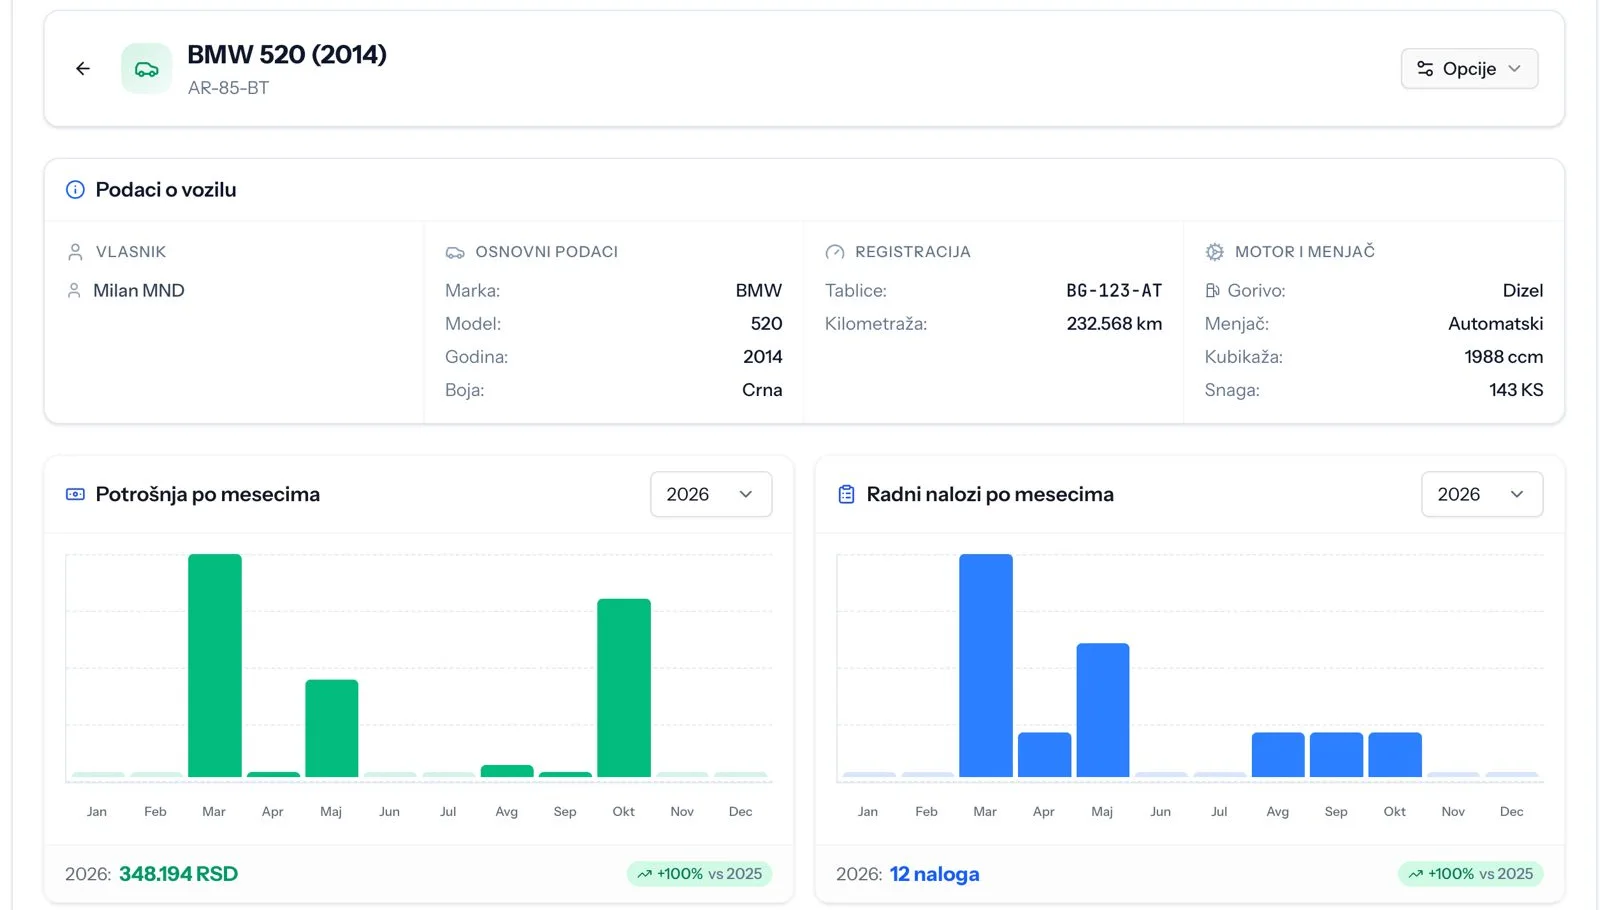Viewport: 1600px width, 910px height.
Task: Click the car icon beside OSNOVNI PODACI
Action: [x=455, y=252]
